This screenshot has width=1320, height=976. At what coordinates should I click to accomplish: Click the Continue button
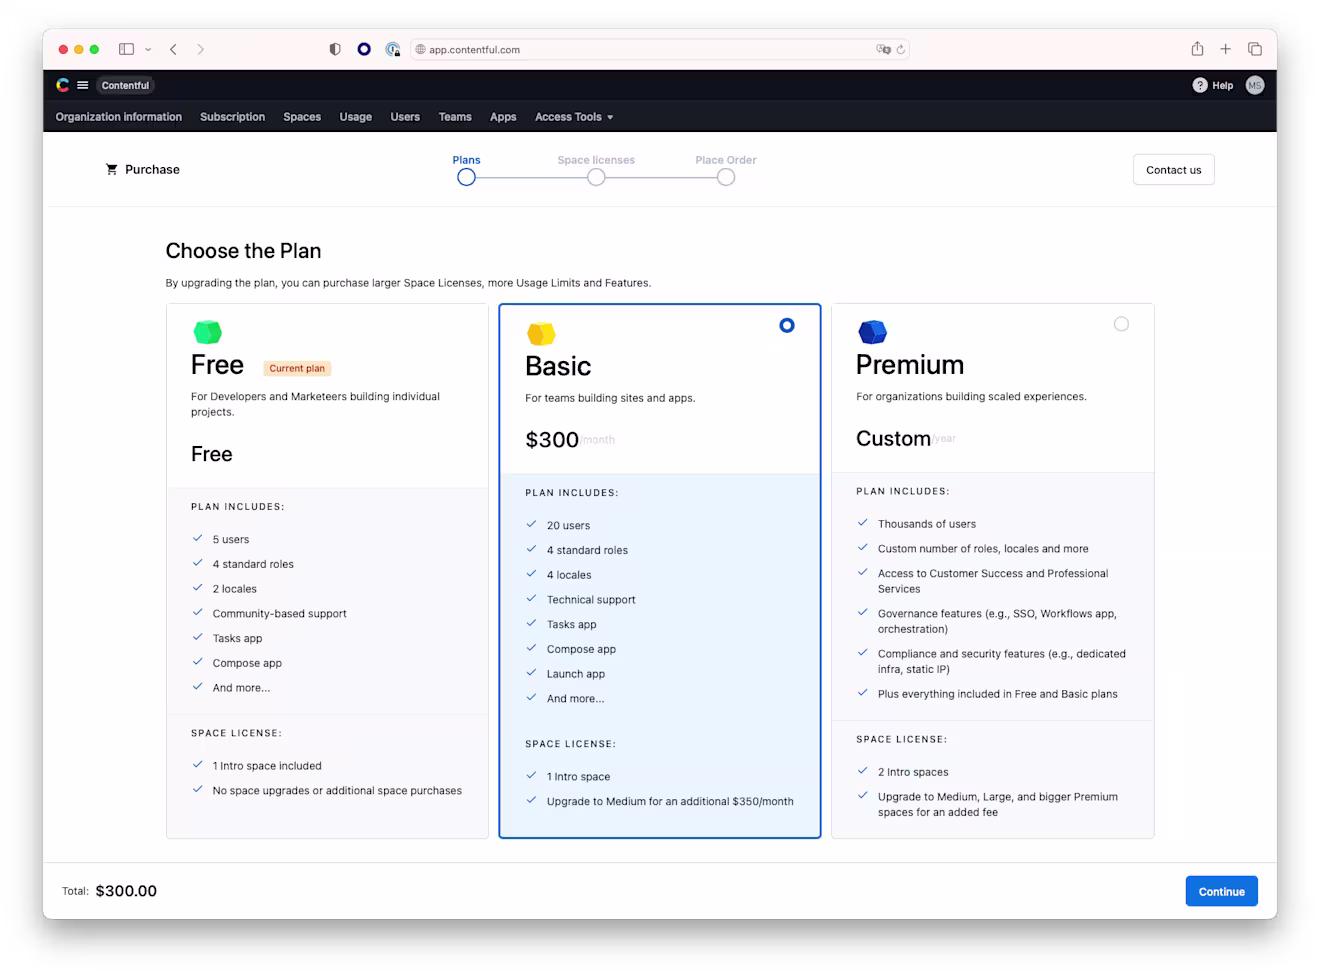(1221, 891)
